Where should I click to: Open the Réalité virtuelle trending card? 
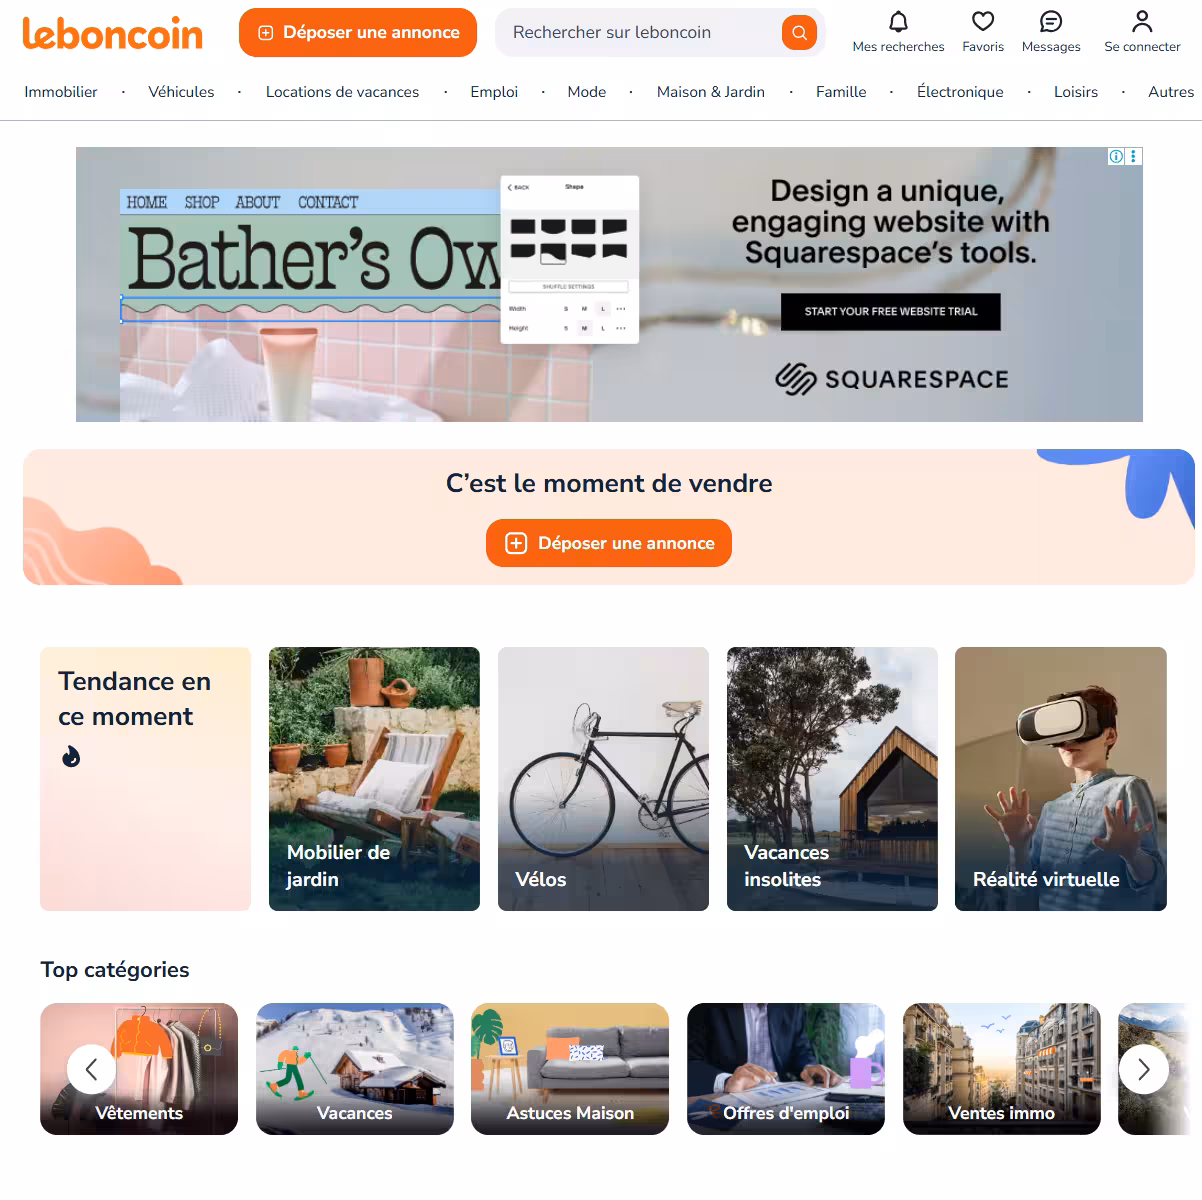point(1061,779)
